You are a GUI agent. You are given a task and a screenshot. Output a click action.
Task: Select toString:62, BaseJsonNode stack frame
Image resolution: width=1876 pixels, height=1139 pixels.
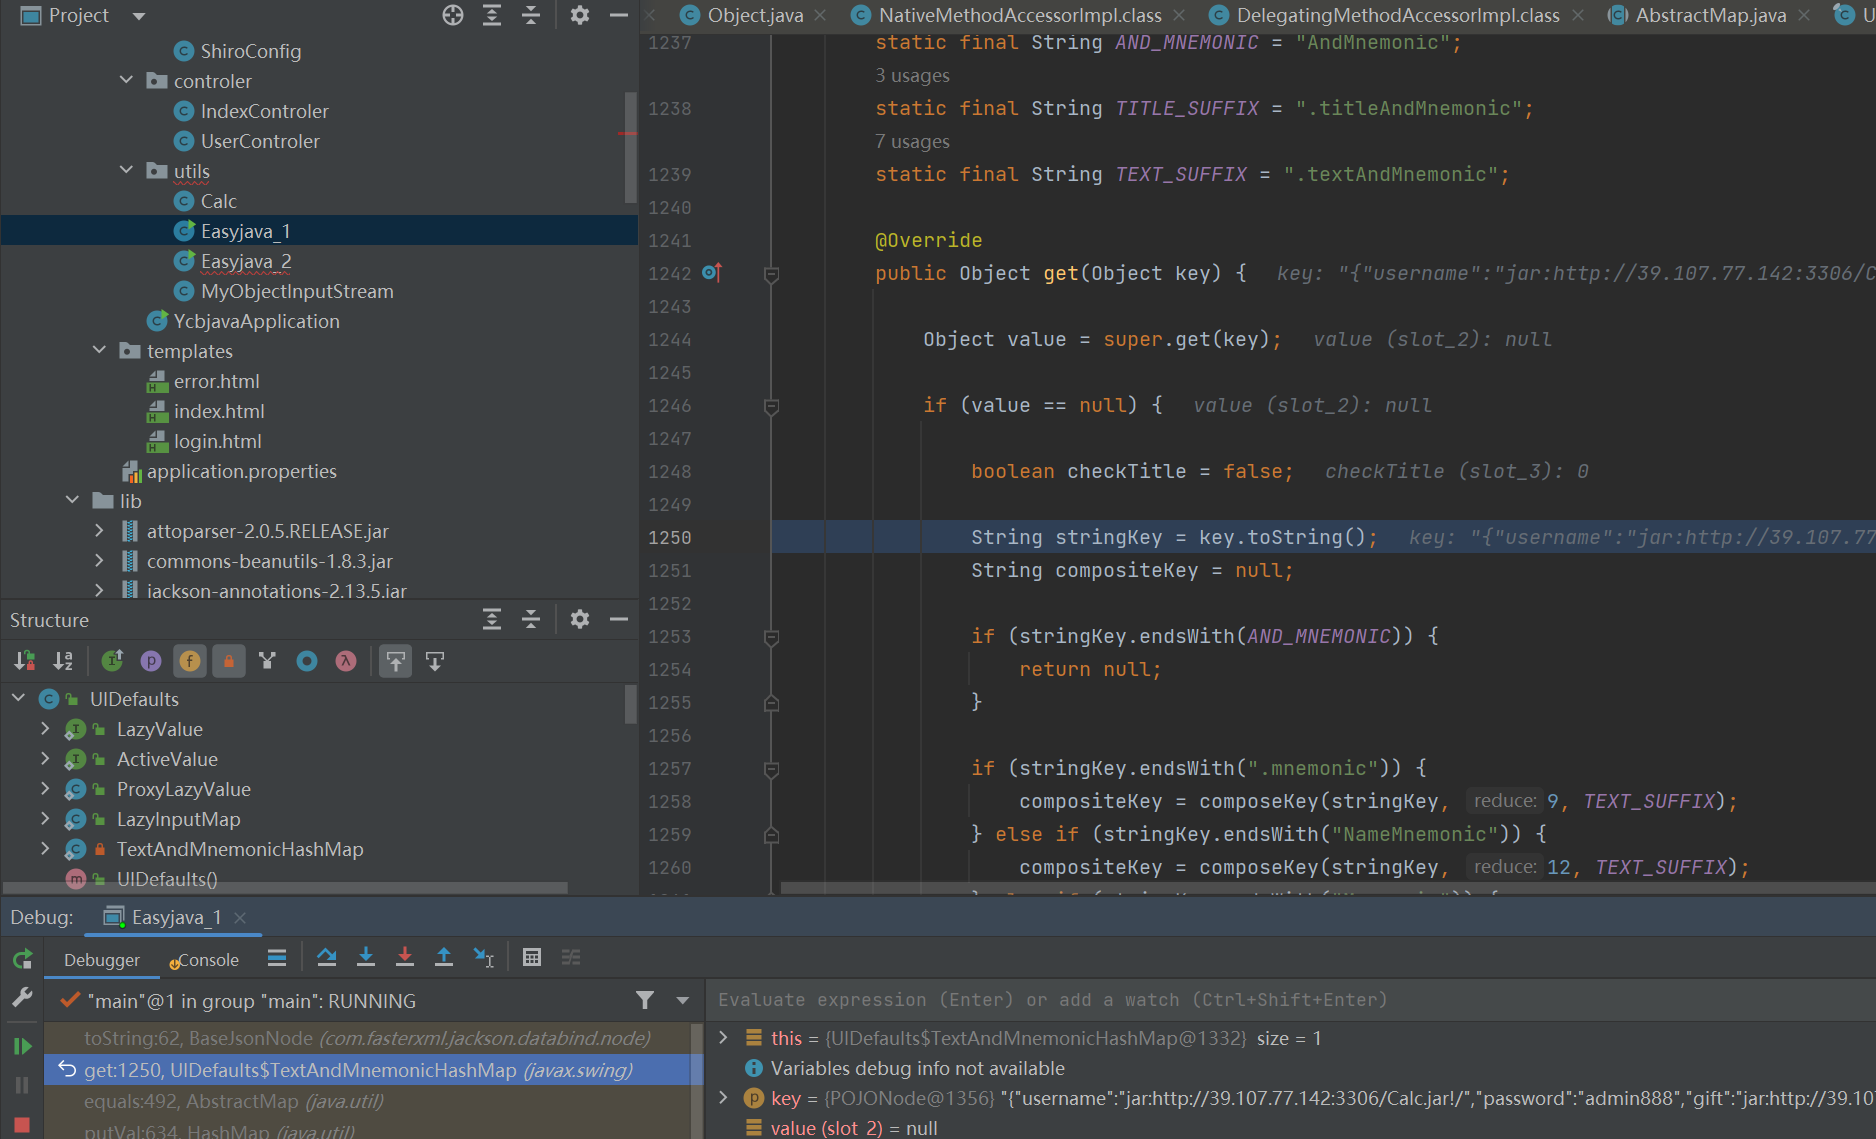[367, 1038]
